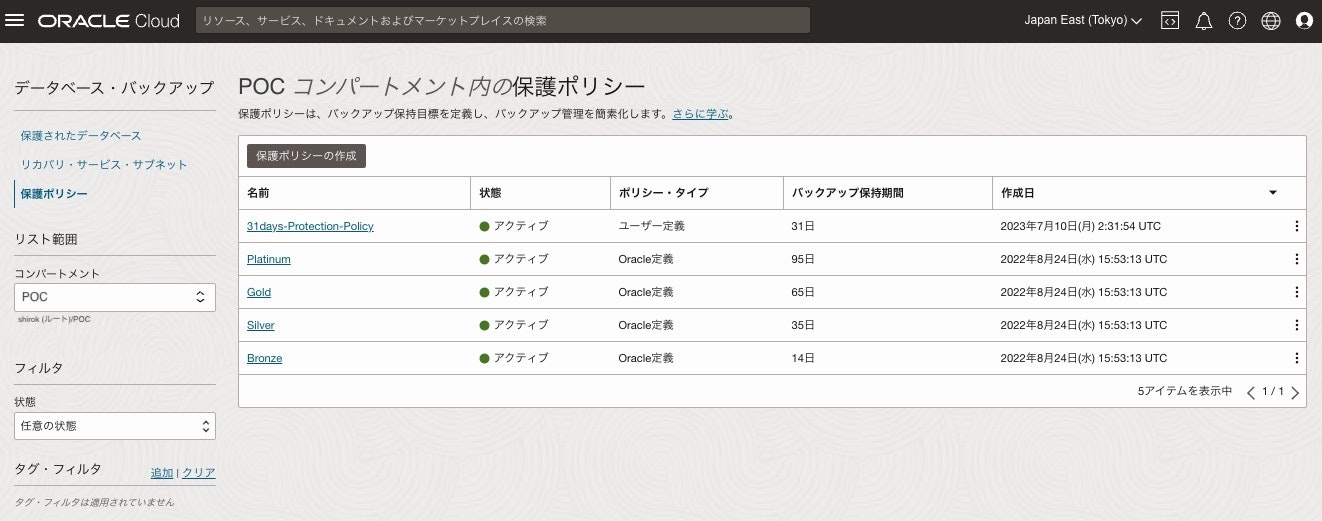Screen dimensions: 1322x521
Task: Open 31days-Protection-Policy link
Action: point(310,226)
